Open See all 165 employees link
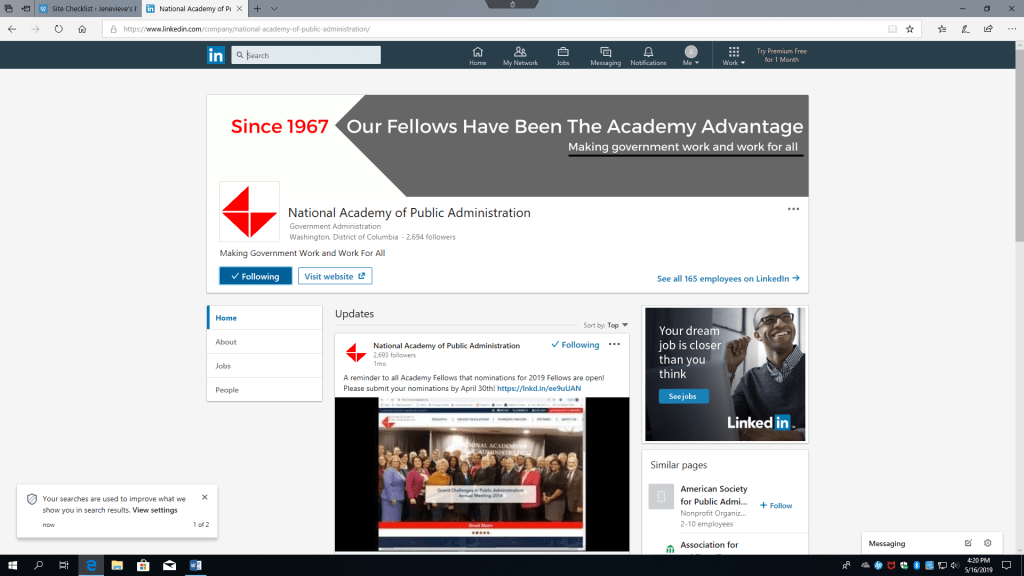The image size is (1024, 576). coord(728,279)
